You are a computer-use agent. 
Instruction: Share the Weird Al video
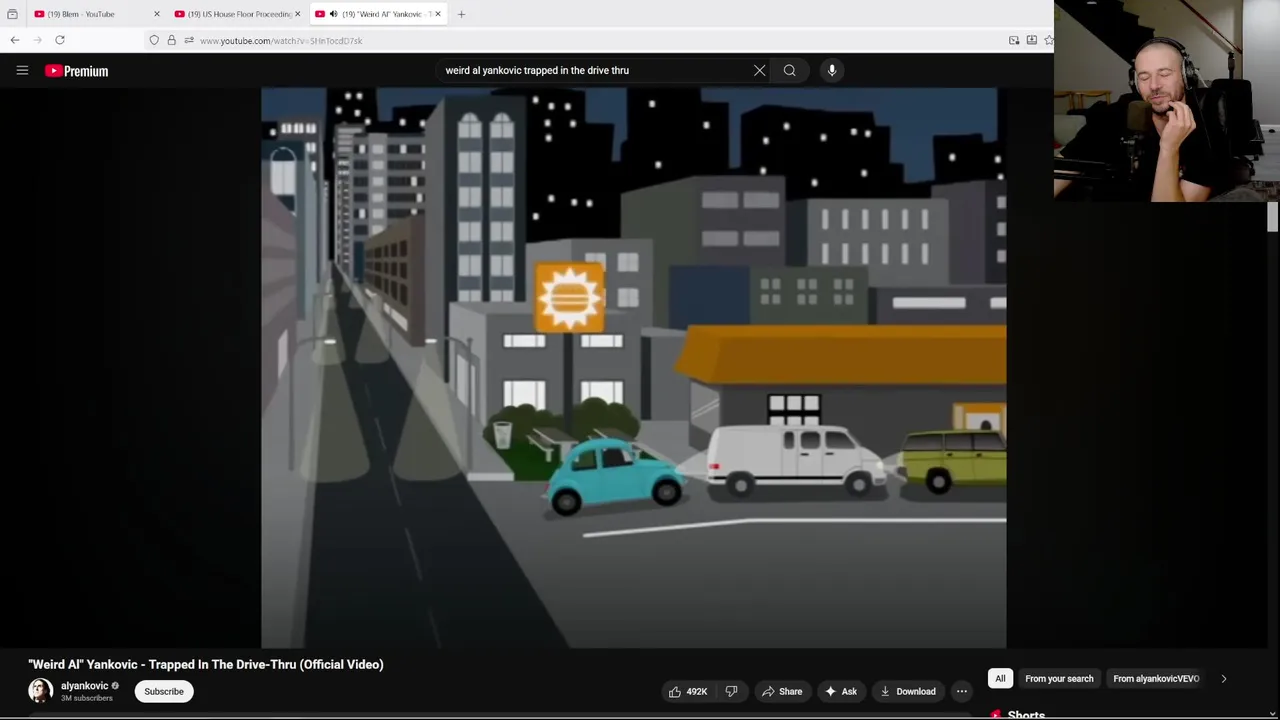pos(782,691)
